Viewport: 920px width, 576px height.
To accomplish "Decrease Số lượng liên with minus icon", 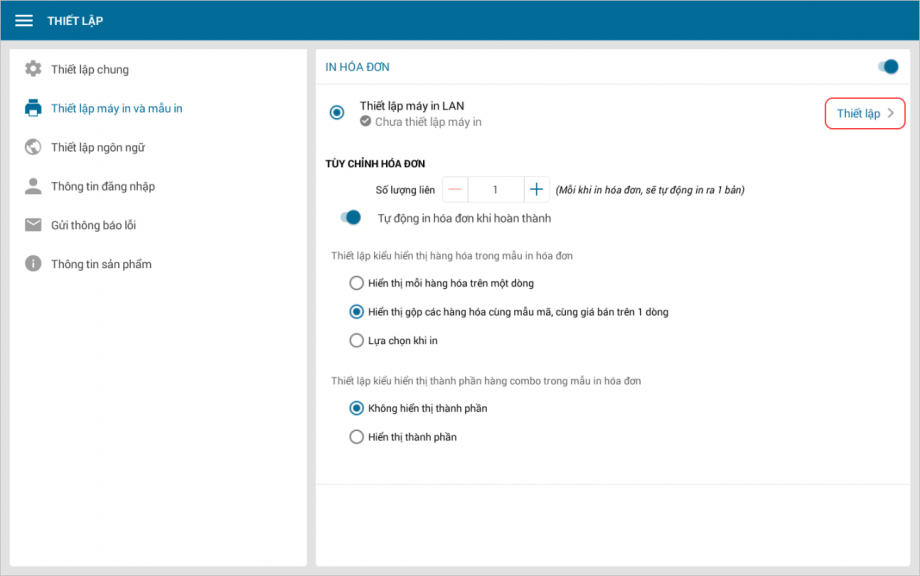I will [455, 189].
